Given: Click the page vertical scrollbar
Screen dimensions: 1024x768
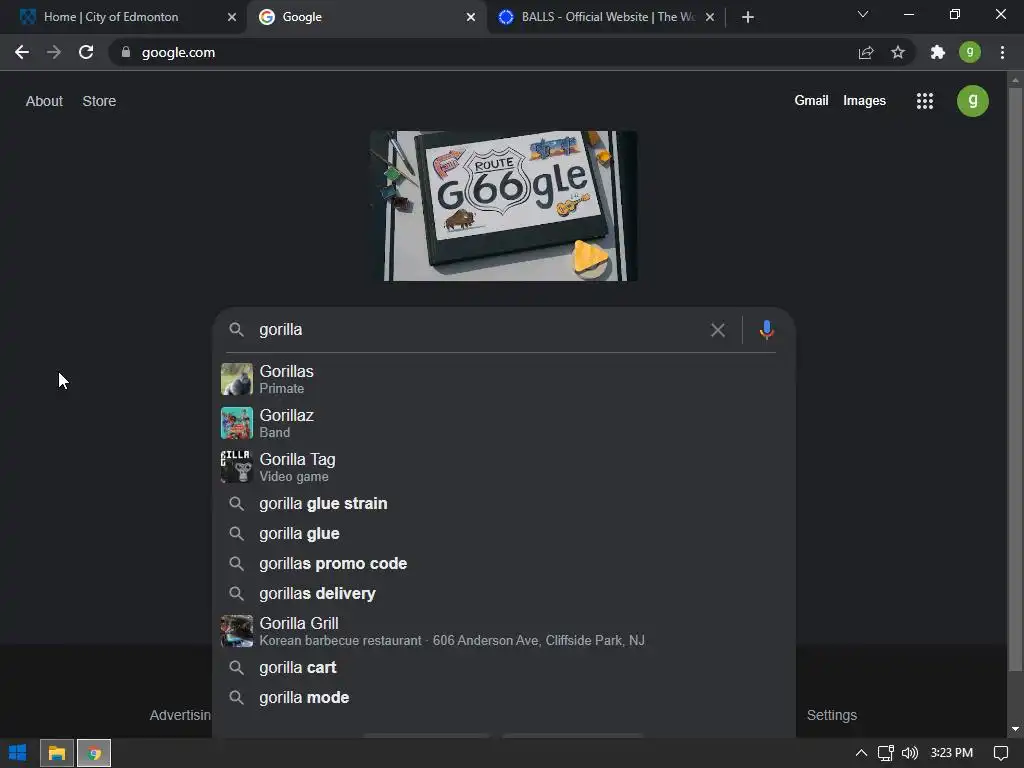Looking at the screenshot, I should [1015, 379].
